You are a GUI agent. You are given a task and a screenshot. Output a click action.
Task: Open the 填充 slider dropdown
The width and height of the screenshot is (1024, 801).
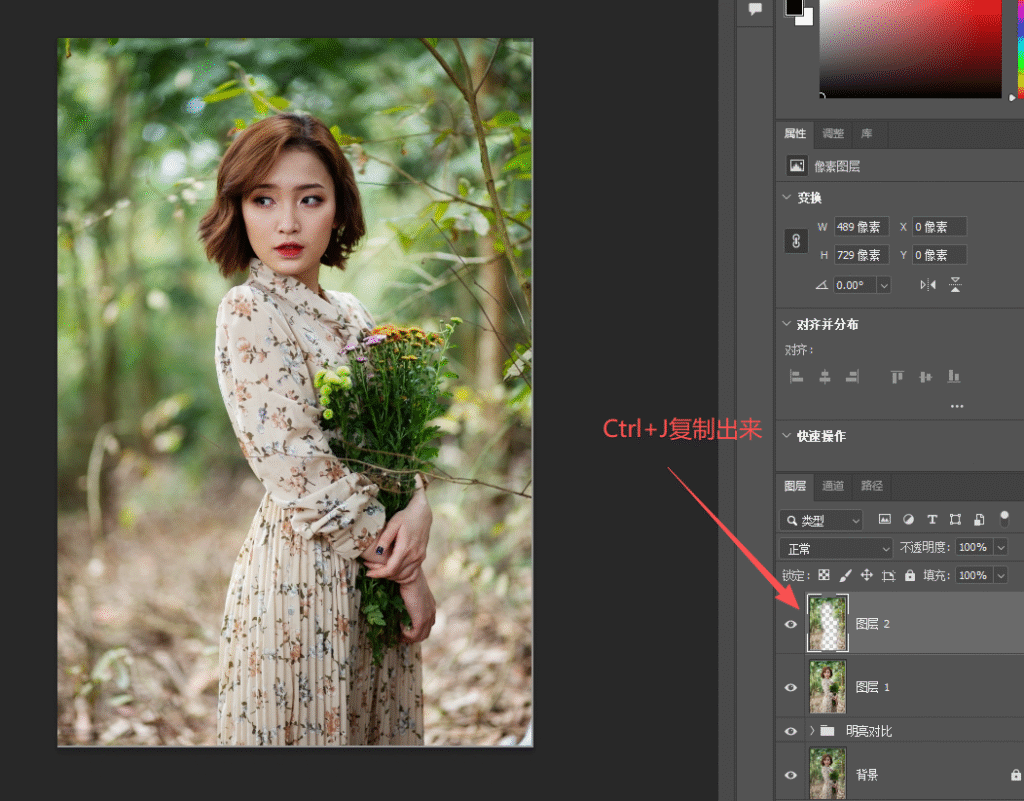click(x=1001, y=575)
